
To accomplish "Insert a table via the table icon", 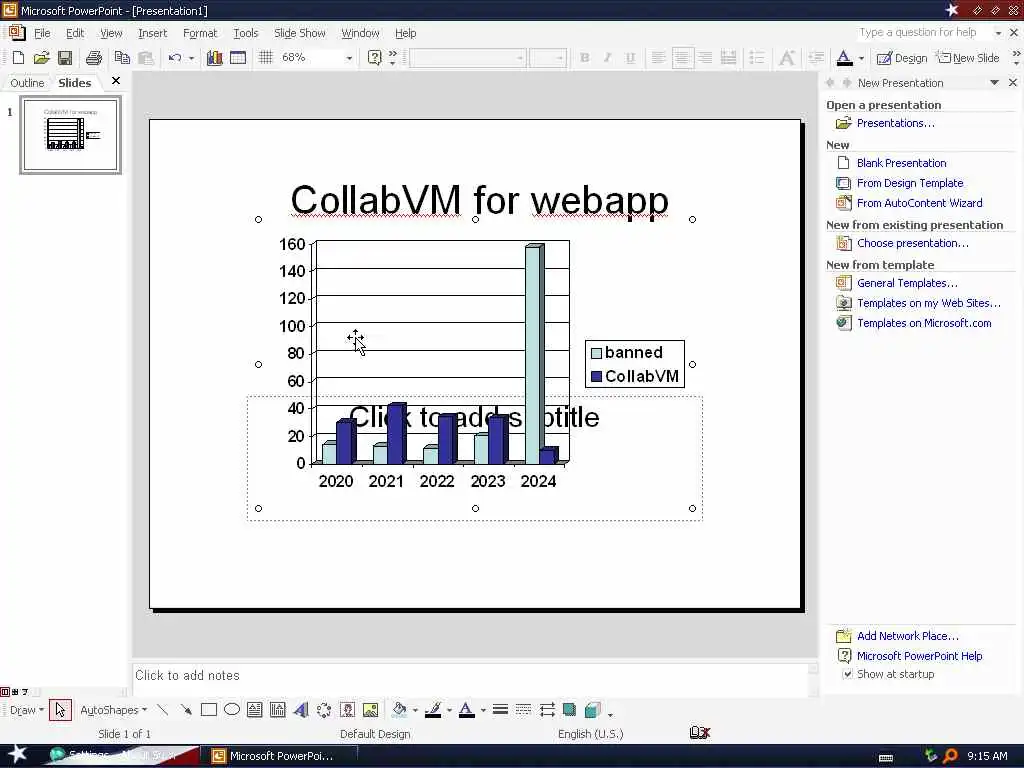I will (x=238, y=58).
